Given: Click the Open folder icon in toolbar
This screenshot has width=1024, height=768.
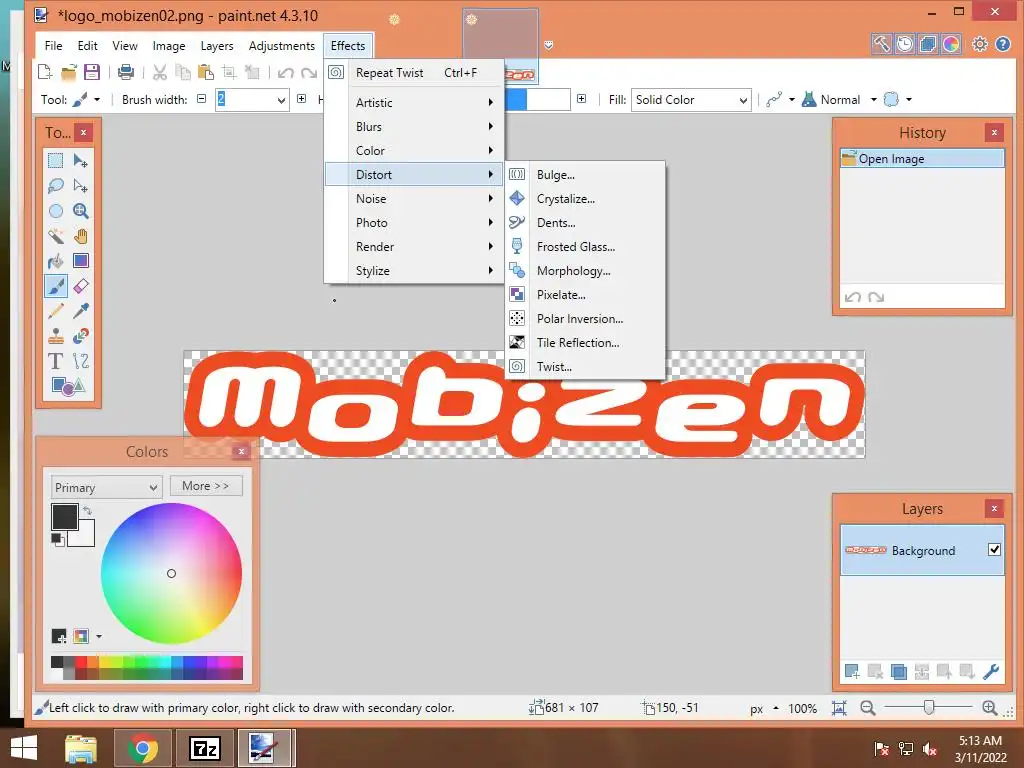Looking at the screenshot, I should click(x=69, y=72).
